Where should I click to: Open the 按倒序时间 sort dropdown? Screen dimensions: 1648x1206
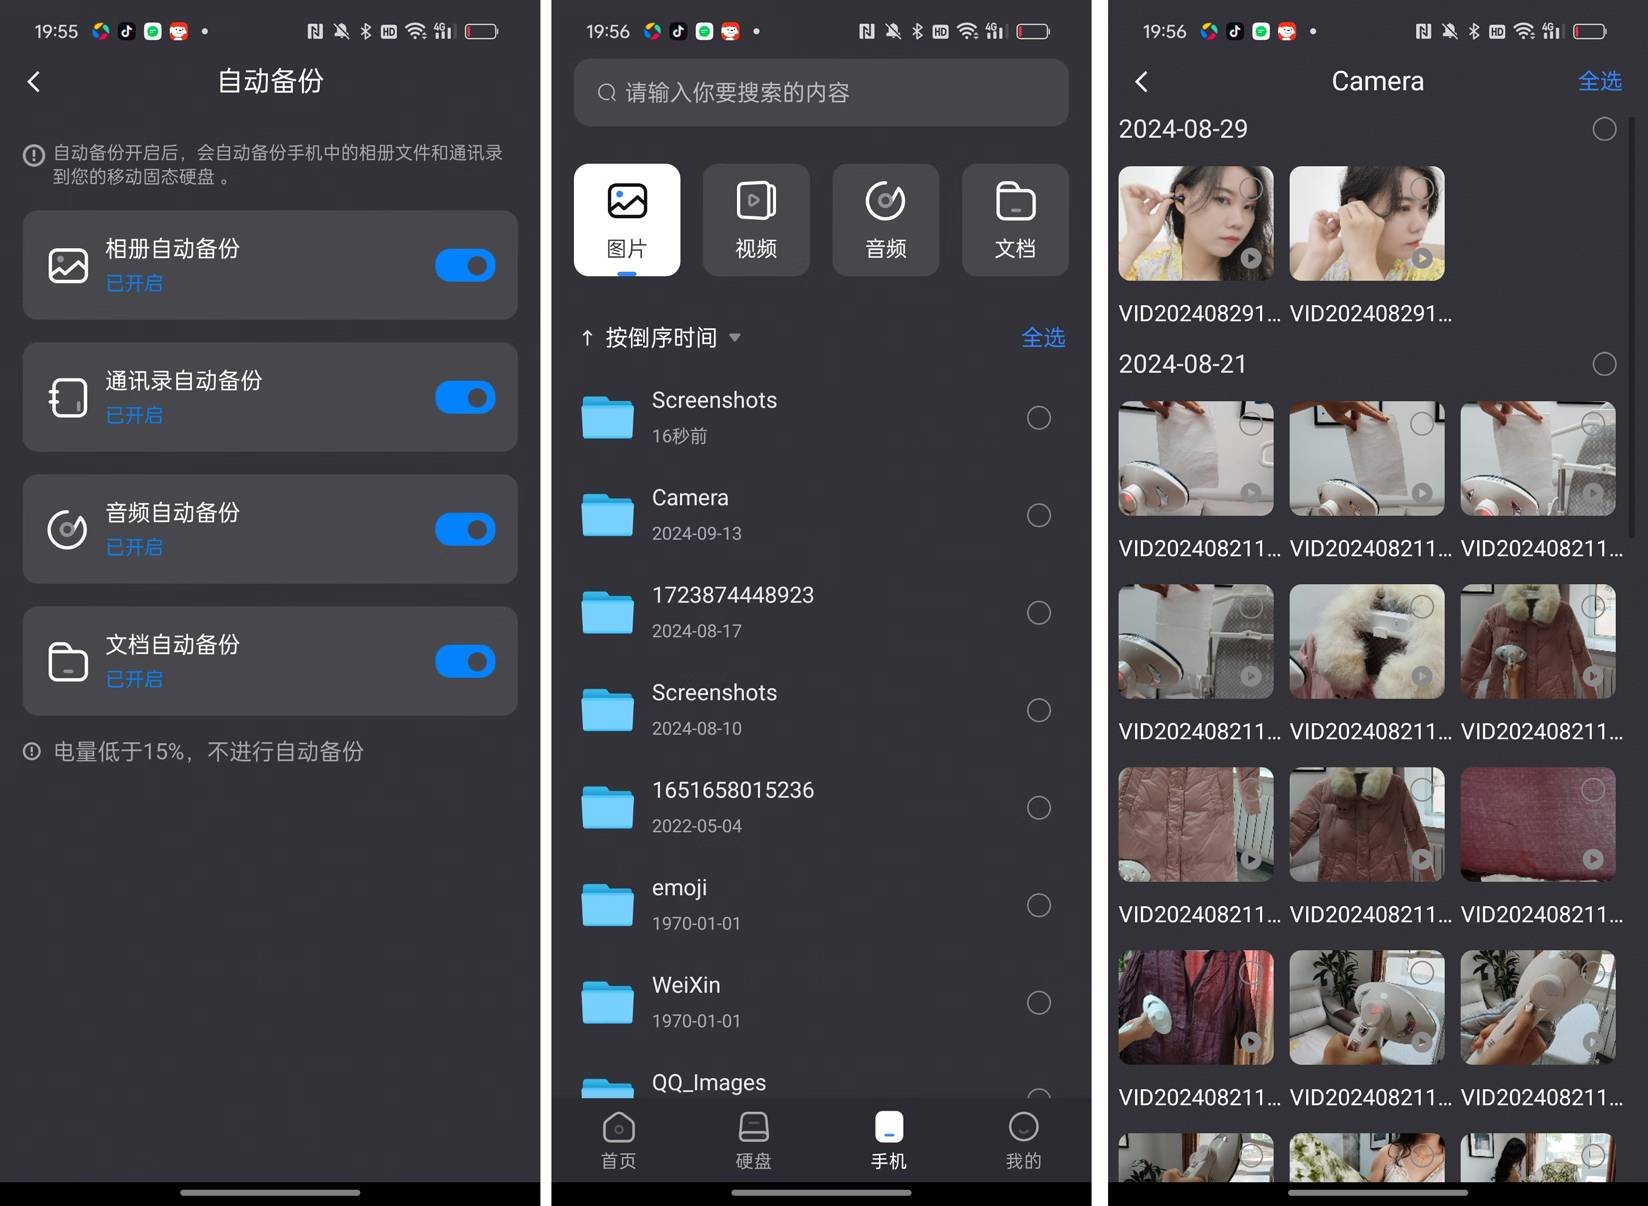(x=735, y=338)
